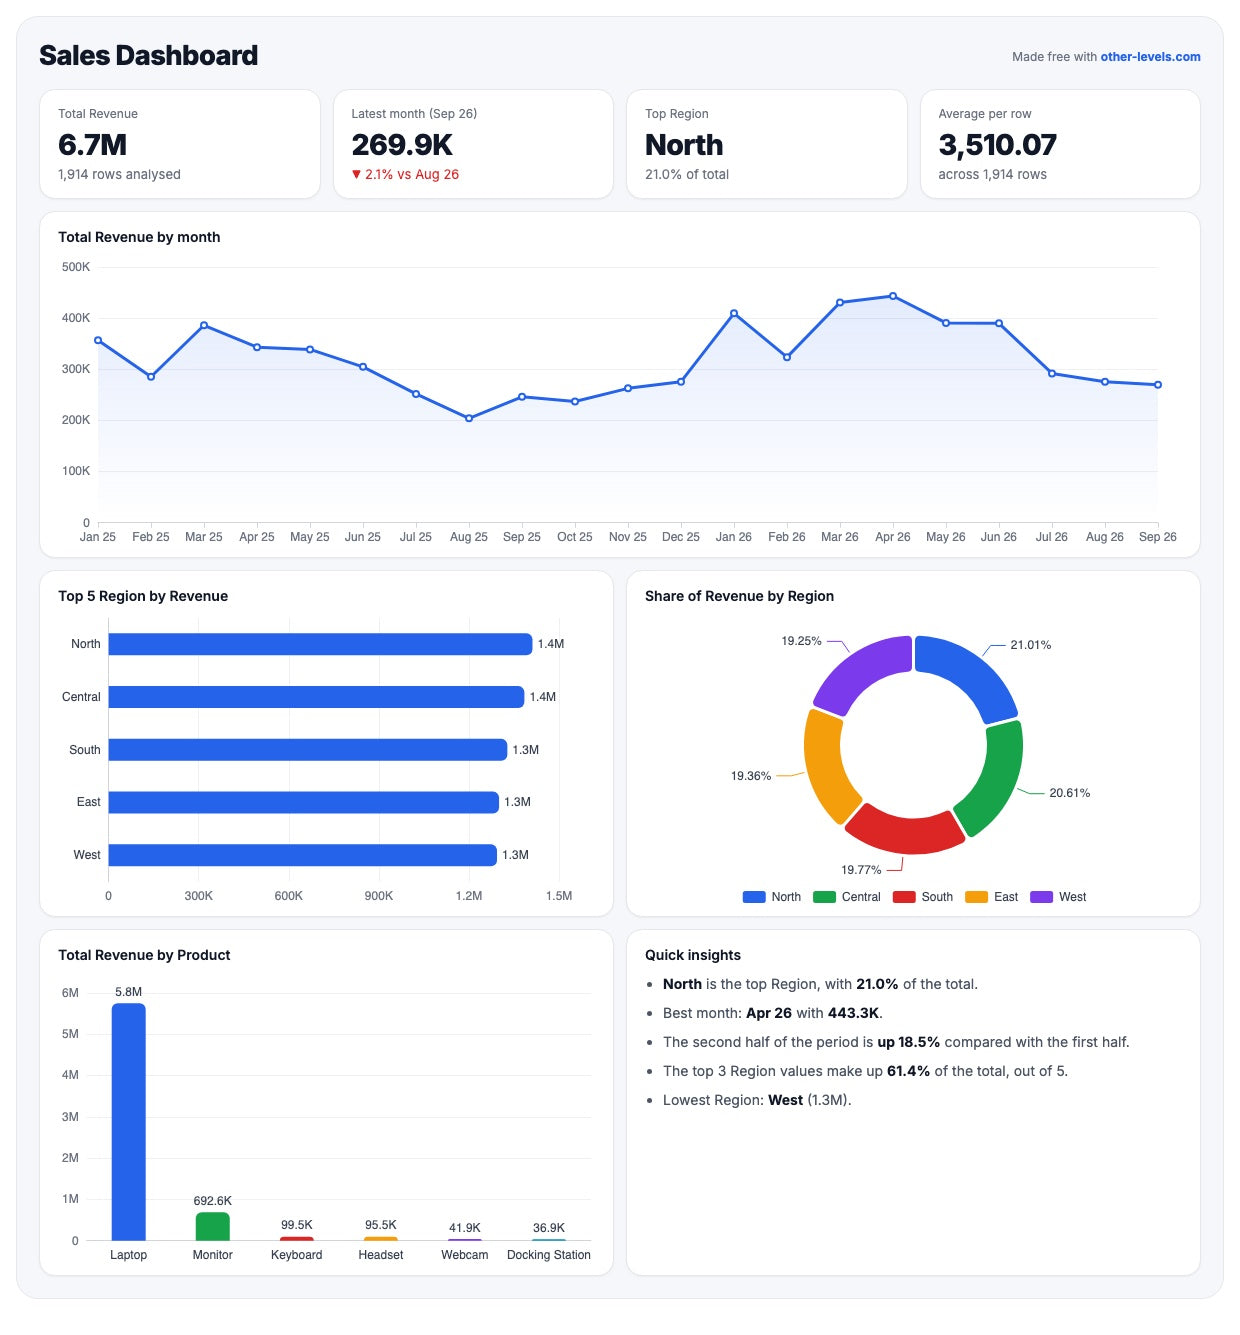Click the Top 5 Region by Revenue heading
1240x1335 pixels.
(143, 596)
